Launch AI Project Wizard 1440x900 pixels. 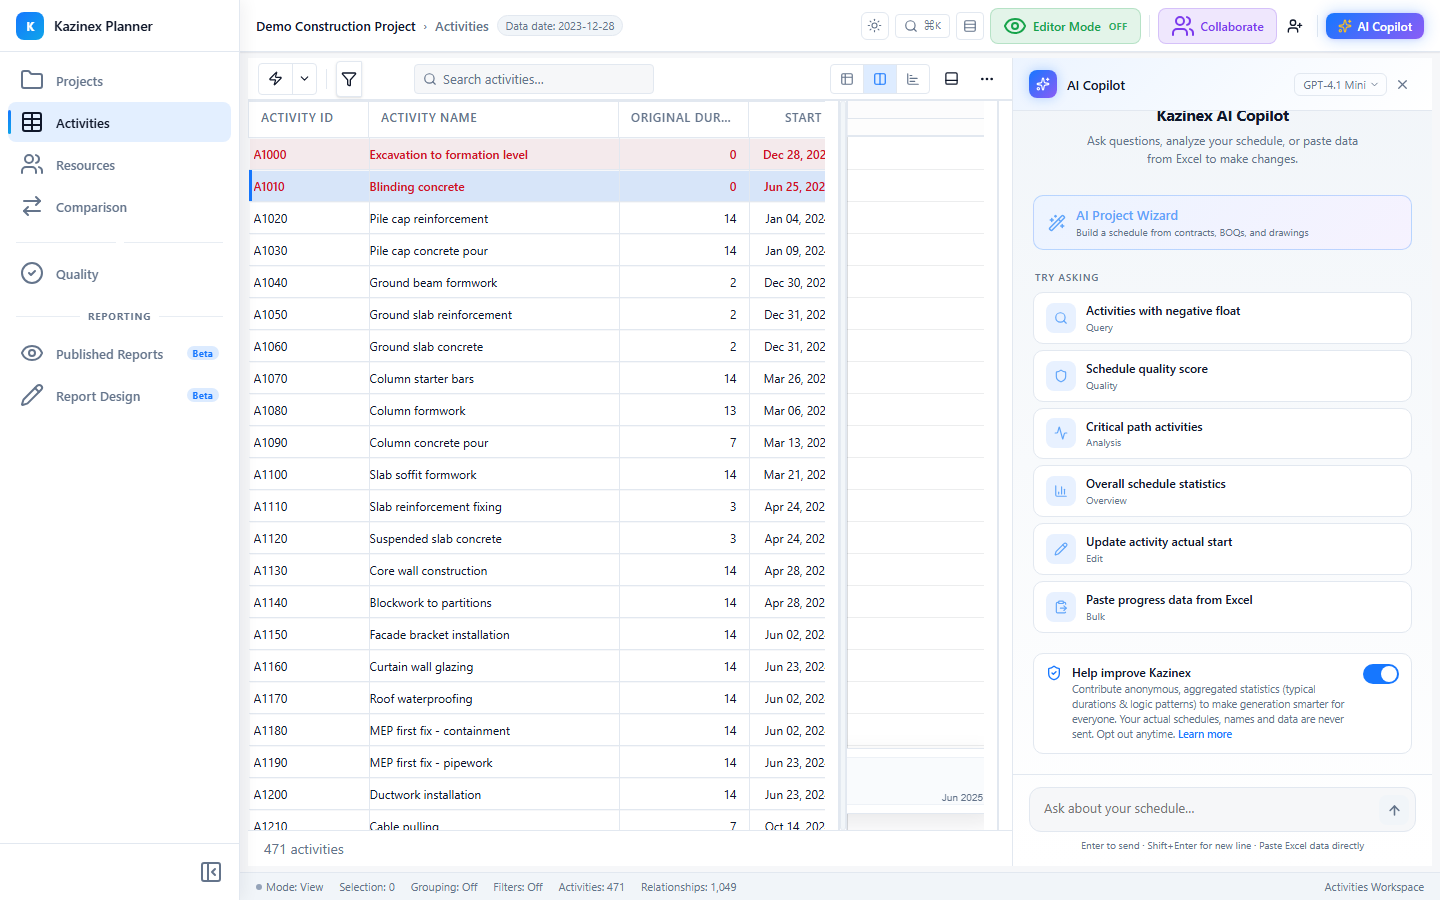[x=1222, y=222]
